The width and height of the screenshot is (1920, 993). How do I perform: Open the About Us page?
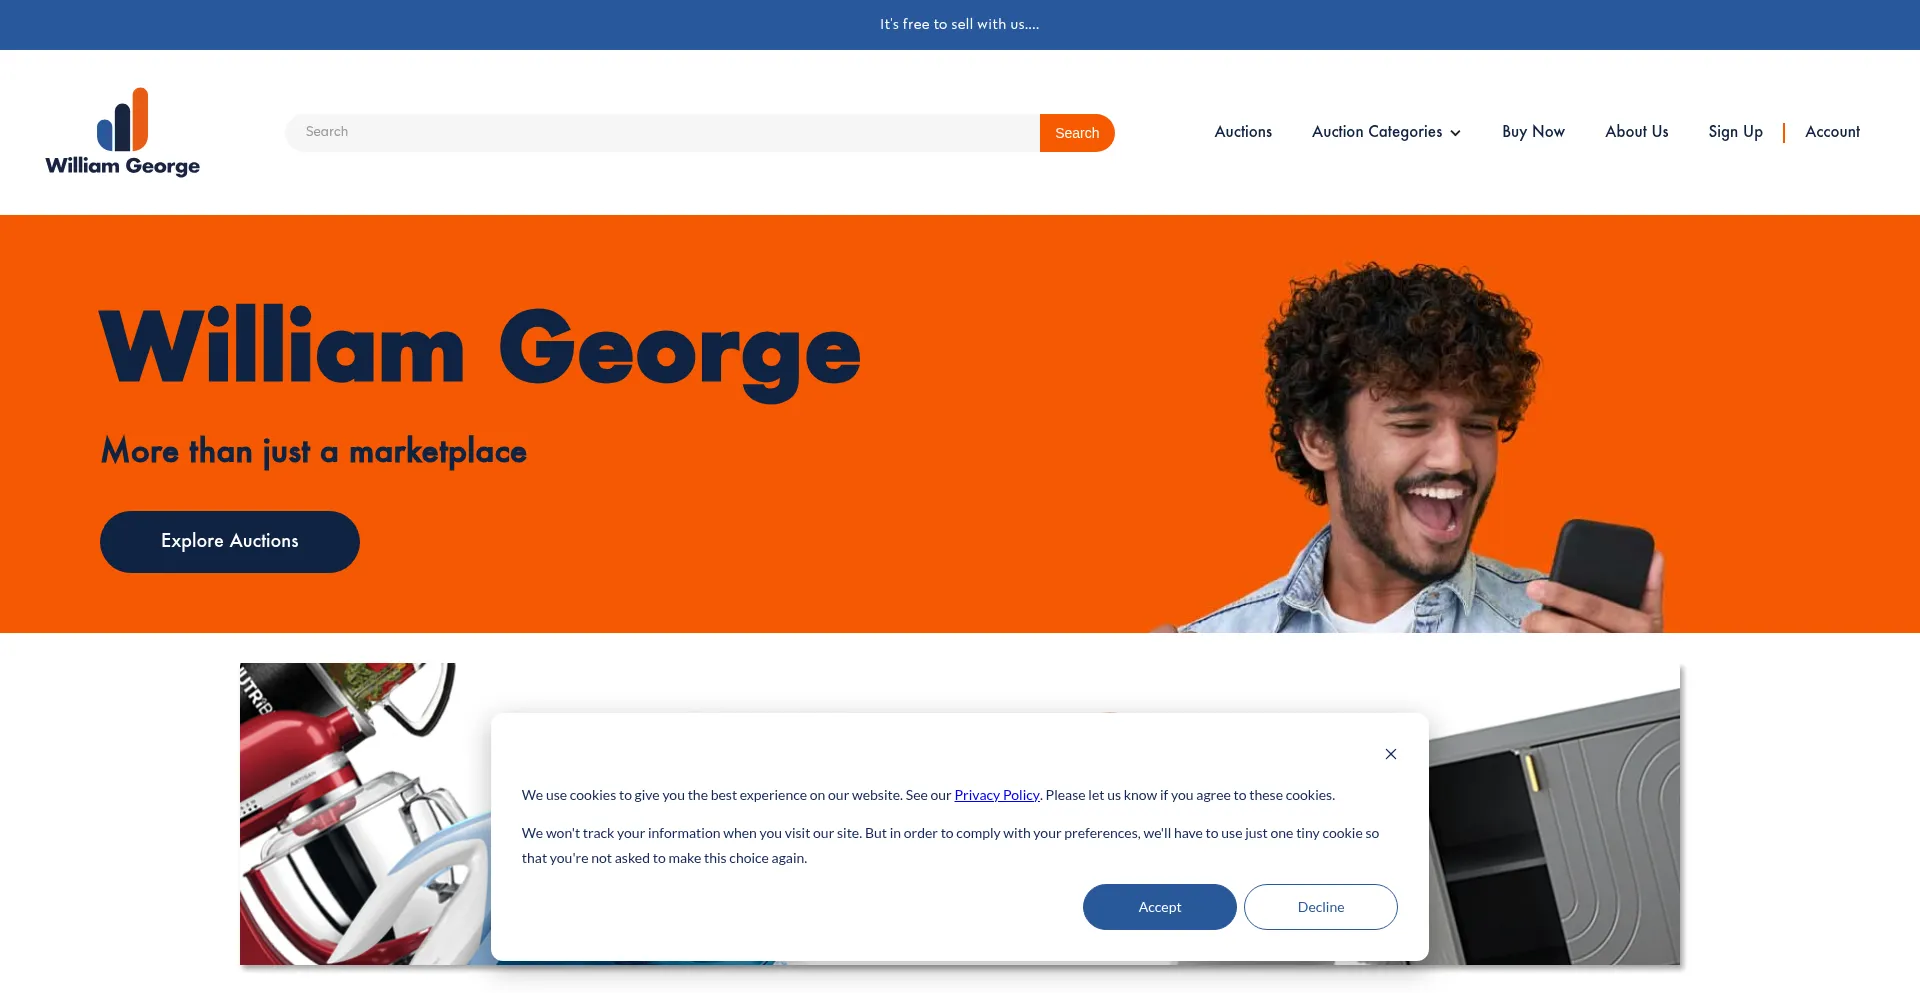(x=1636, y=132)
